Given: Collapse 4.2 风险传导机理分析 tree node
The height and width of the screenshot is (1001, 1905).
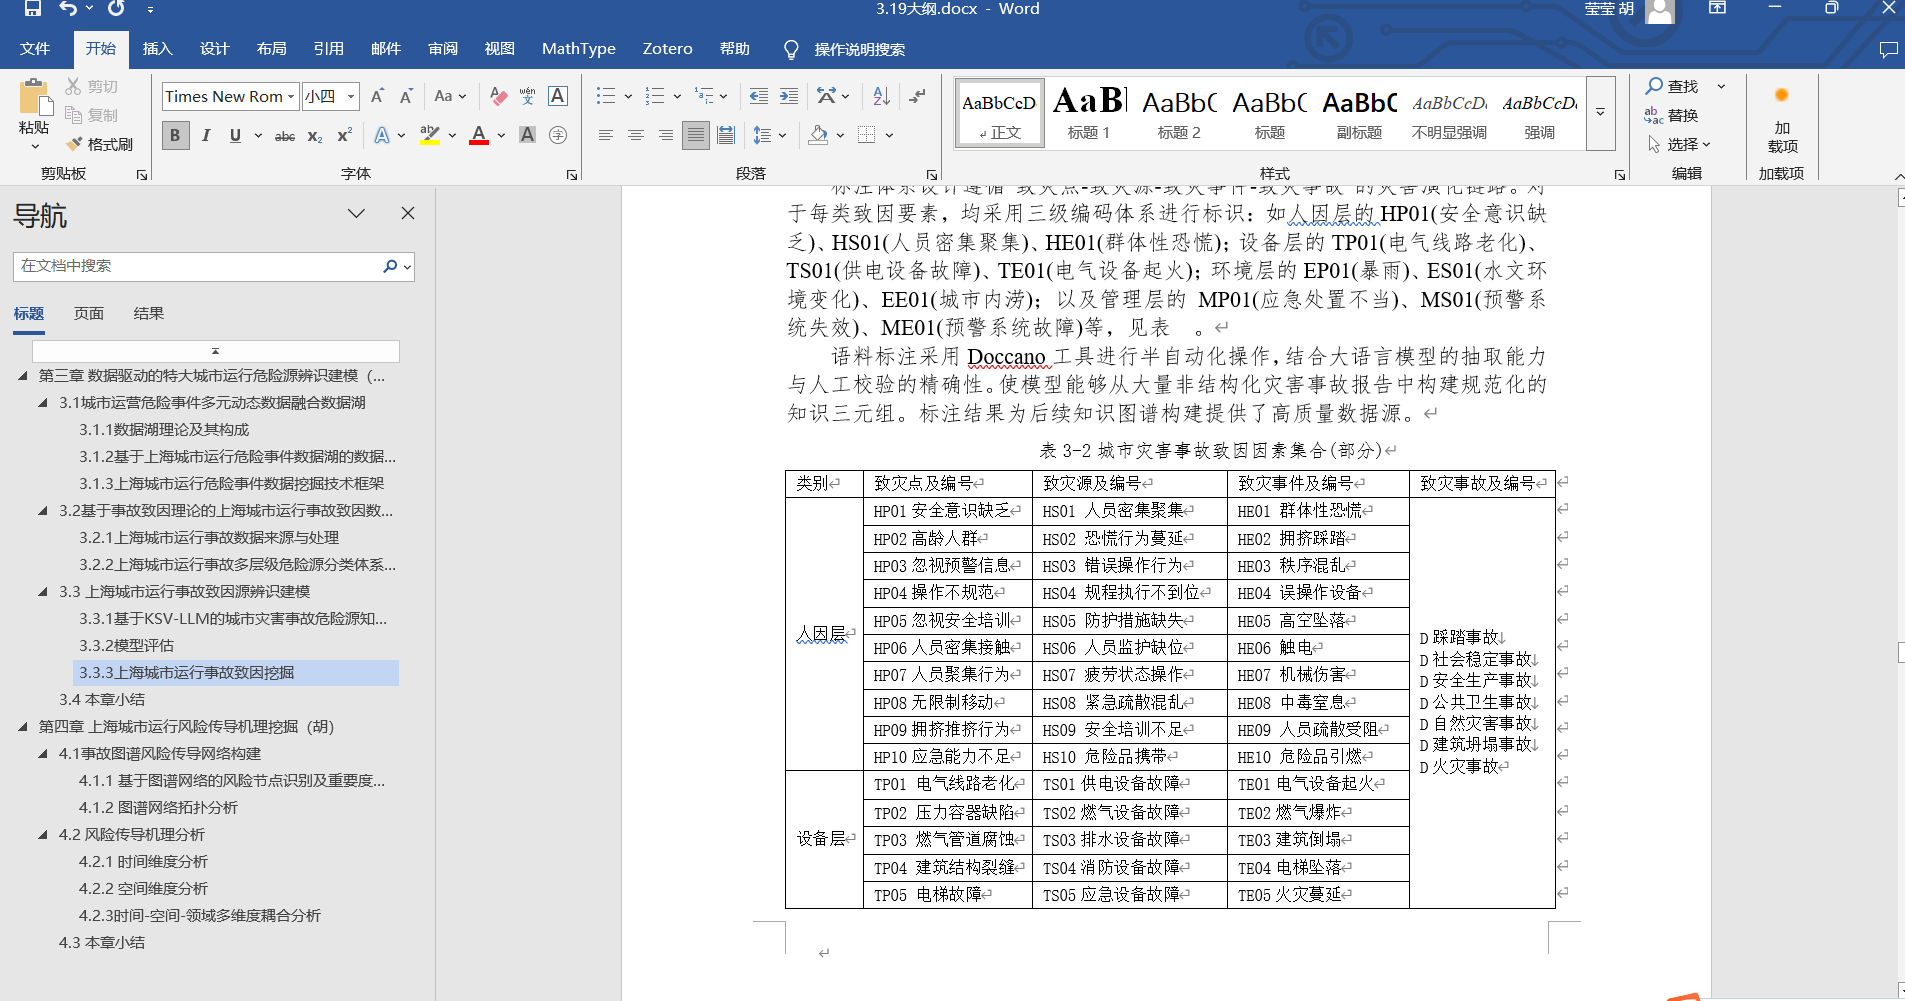Looking at the screenshot, I should click(43, 835).
